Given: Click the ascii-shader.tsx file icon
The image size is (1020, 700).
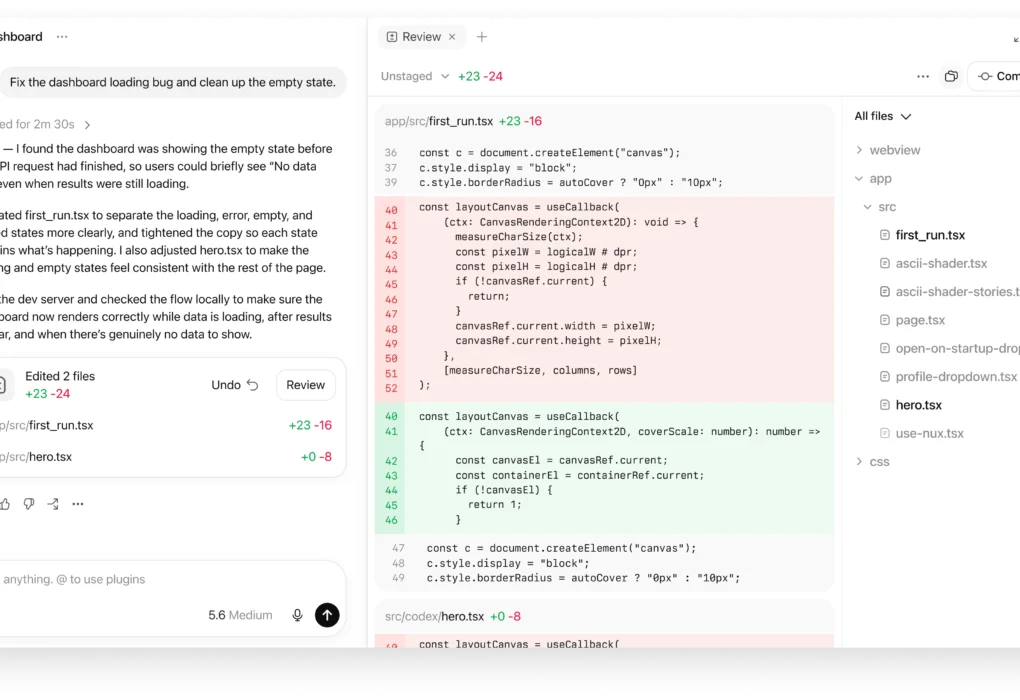Looking at the screenshot, I should [x=885, y=263].
